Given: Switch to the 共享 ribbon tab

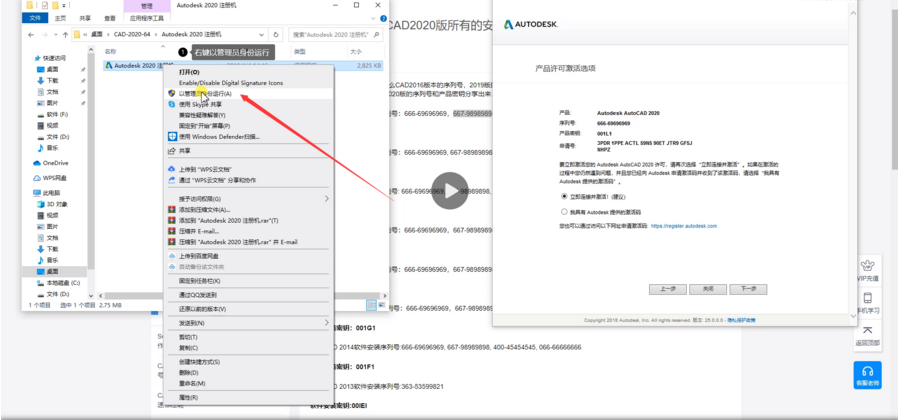Looking at the screenshot, I should pyautogui.click(x=85, y=18).
